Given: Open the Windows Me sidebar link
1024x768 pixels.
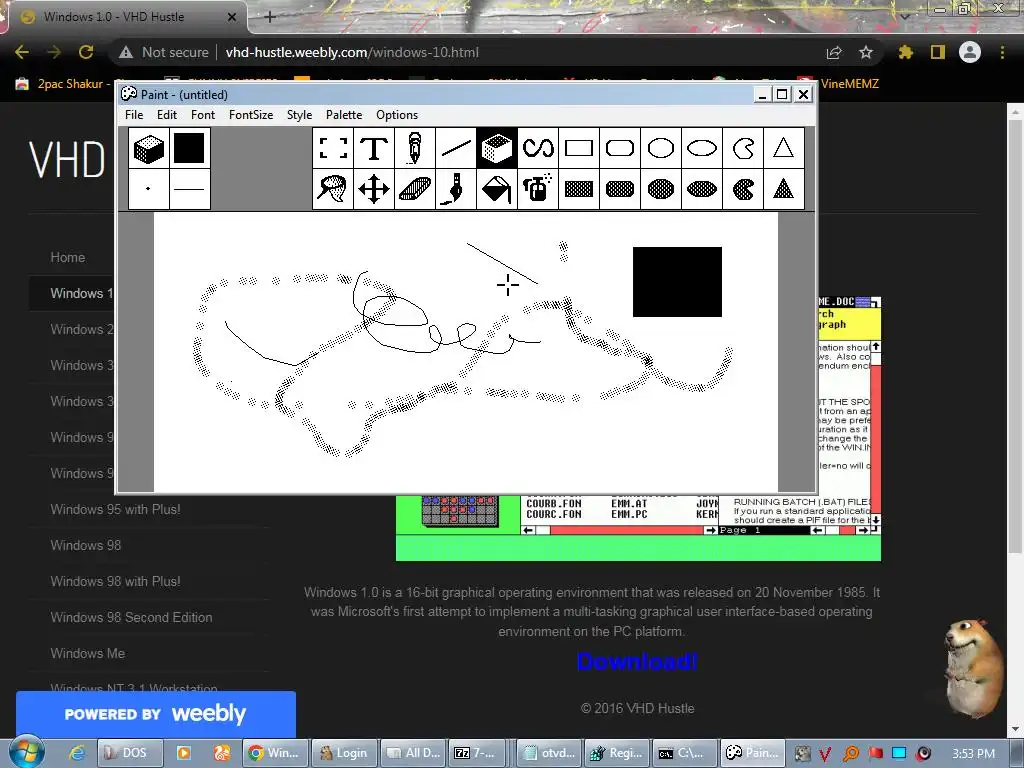Looking at the screenshot, I should click(88, 653).
